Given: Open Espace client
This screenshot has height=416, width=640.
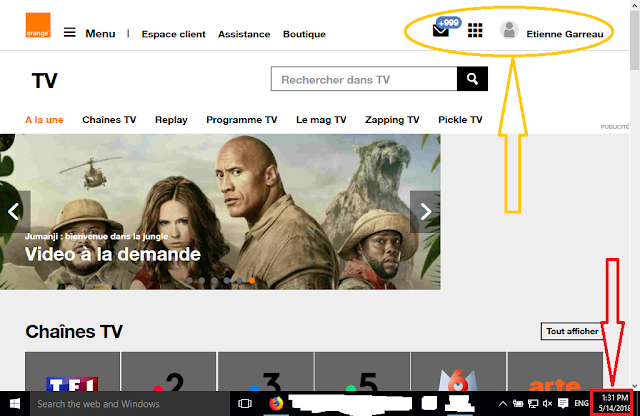Looking at the screenshot, I should pyautogui.click(x=173, y=34).
